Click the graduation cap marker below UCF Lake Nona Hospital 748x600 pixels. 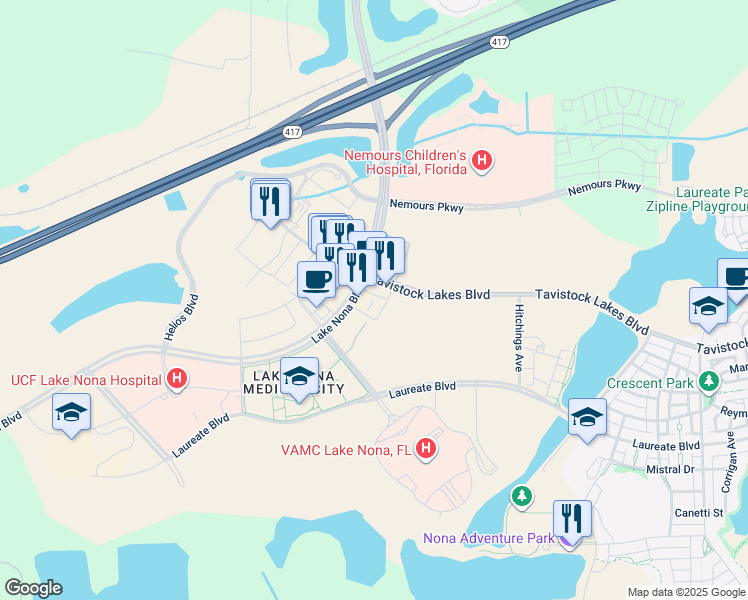click(x=72, y=414)
